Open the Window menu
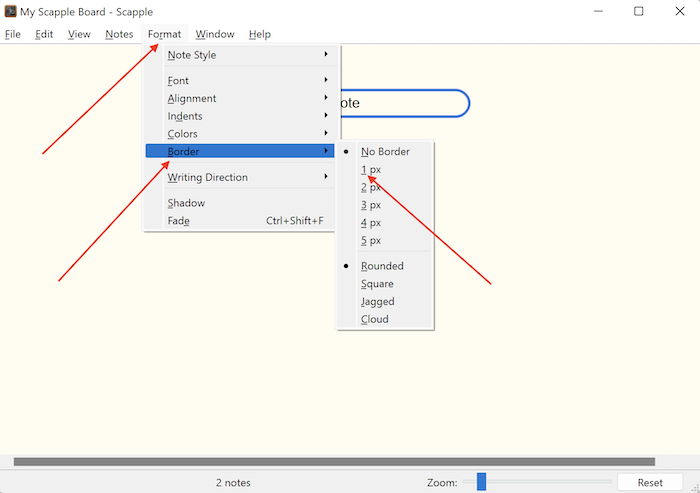The image size is (700, 493). 215,34
